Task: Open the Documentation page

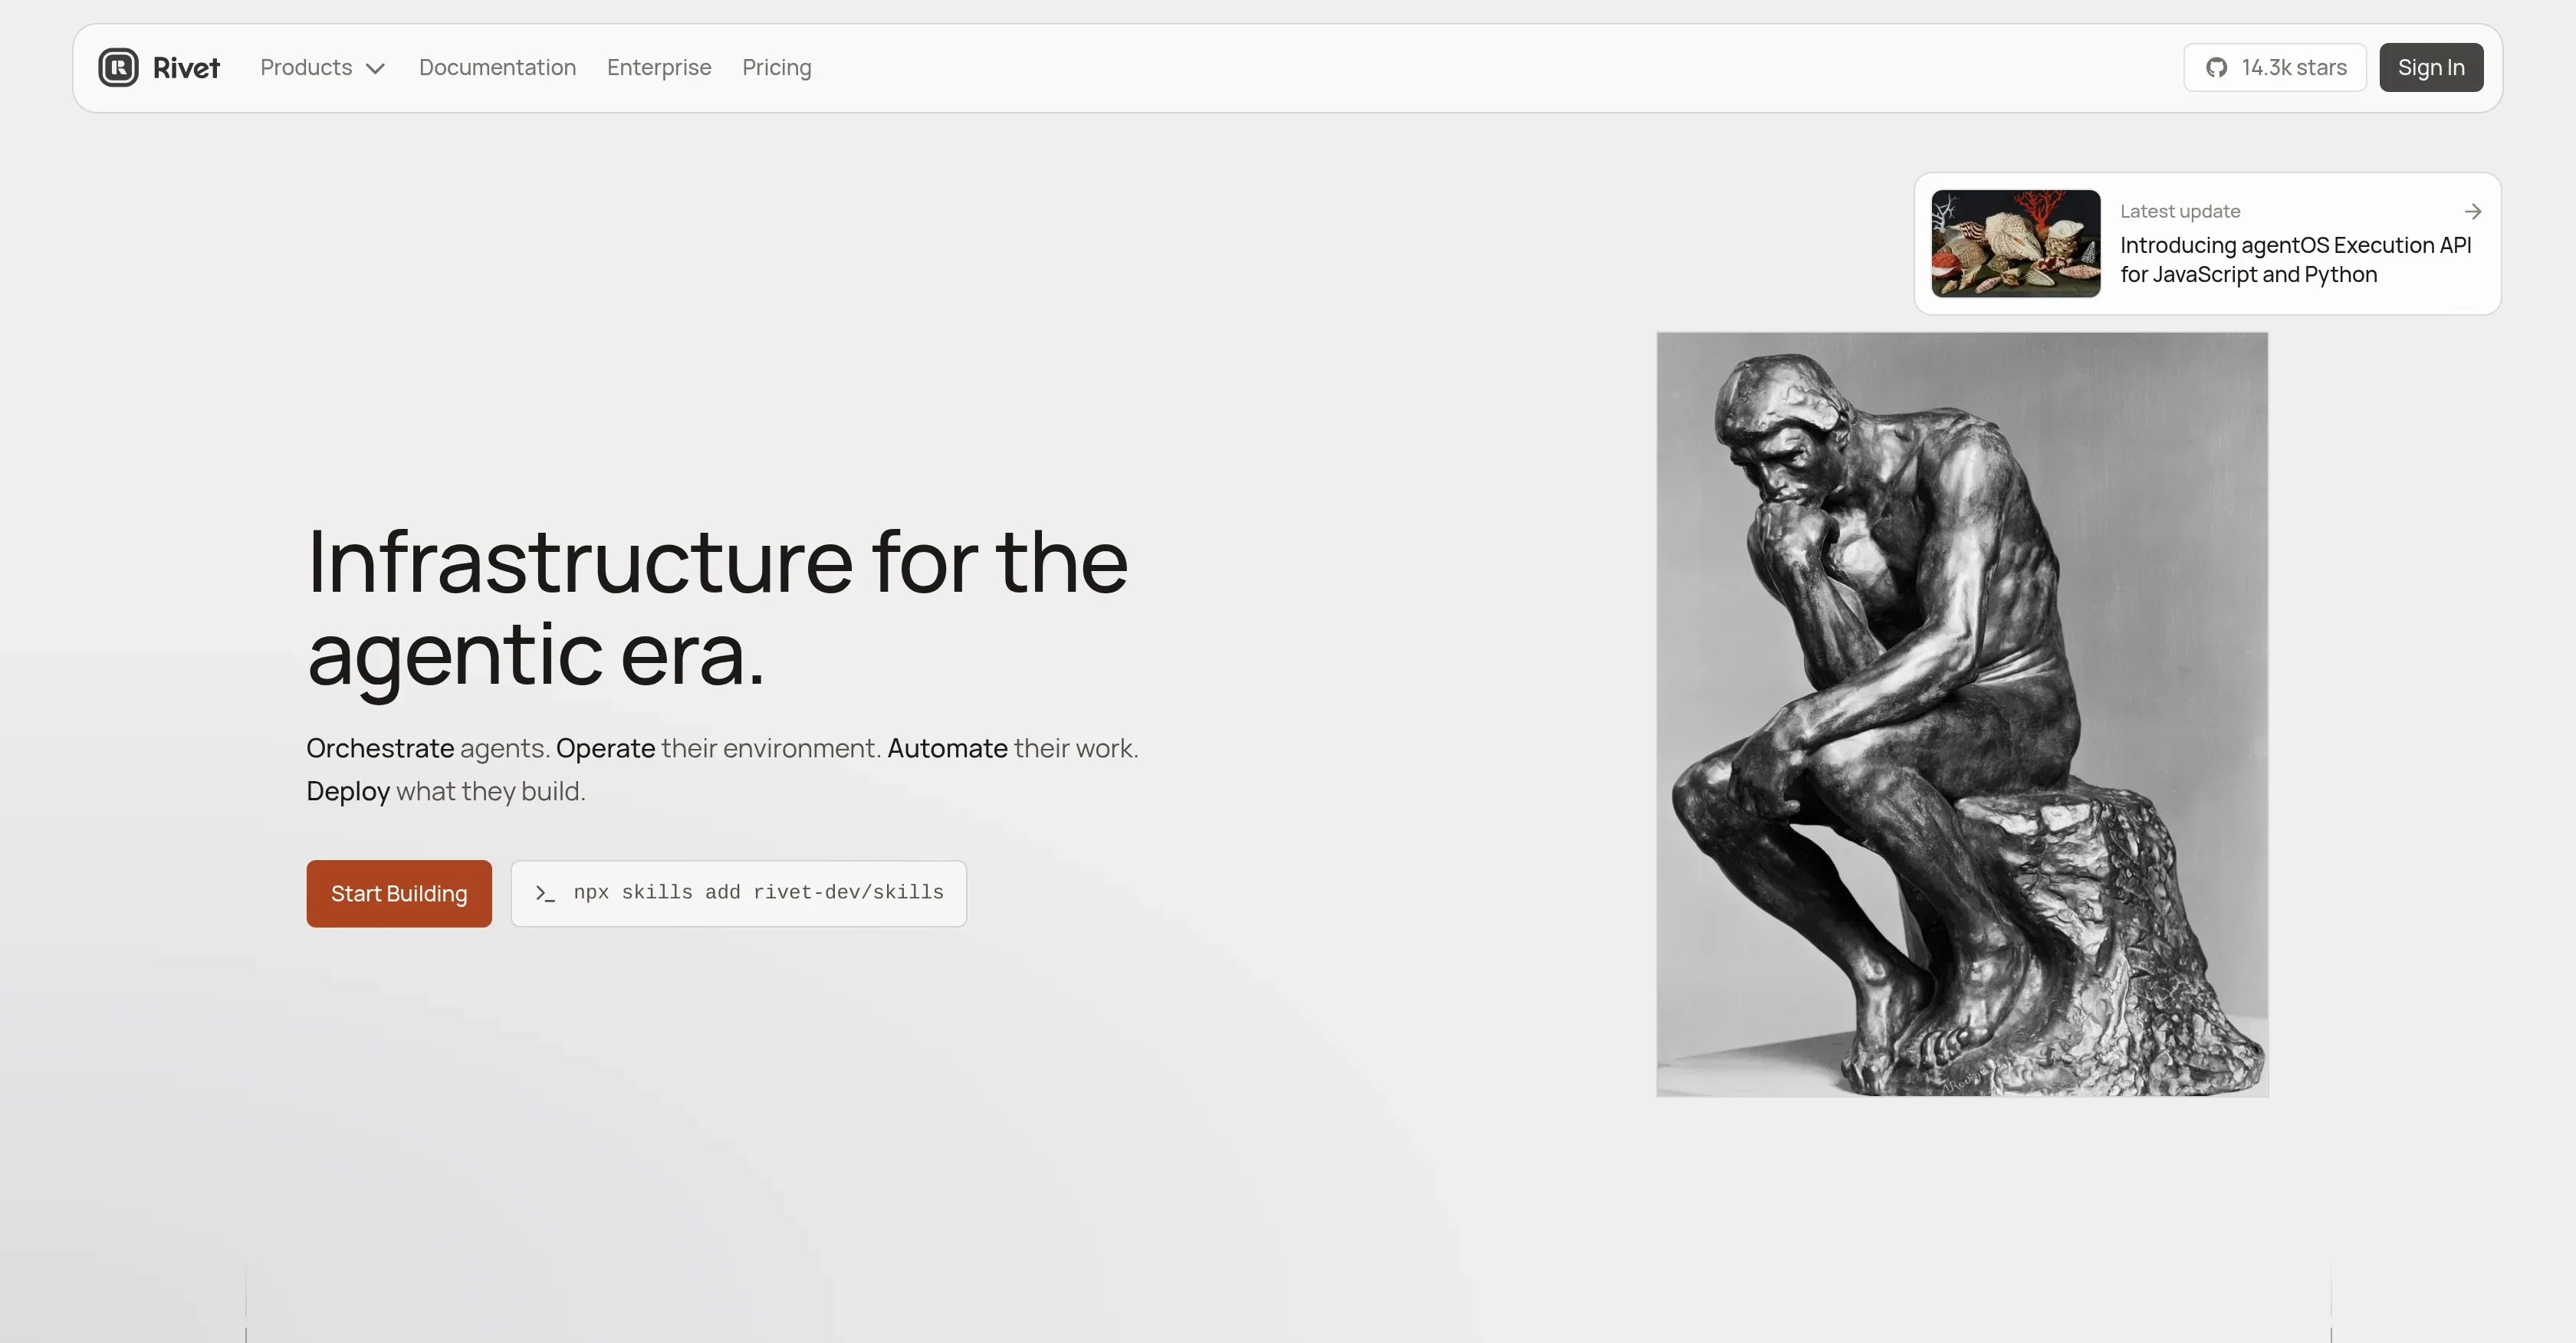Action: coord(497,67)
